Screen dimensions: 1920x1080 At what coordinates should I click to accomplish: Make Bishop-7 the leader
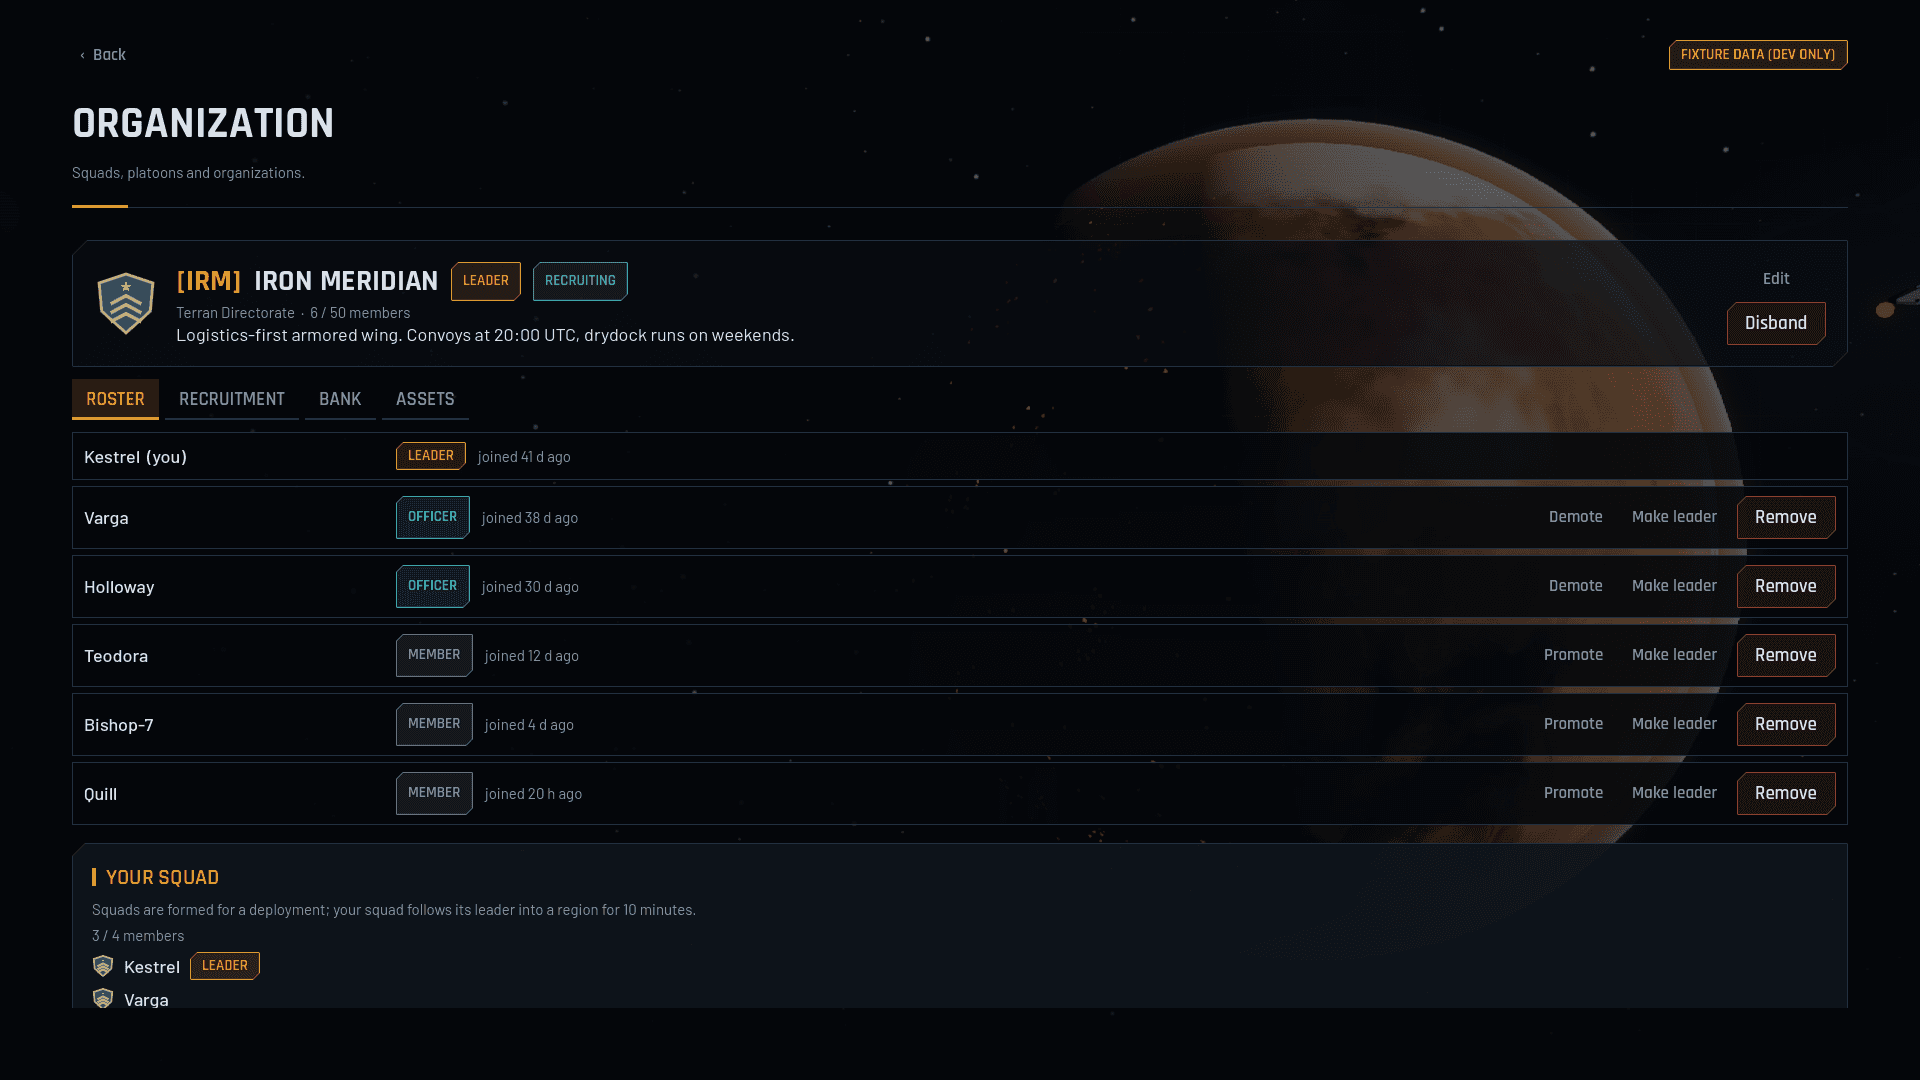click(x=1674, y=724)
